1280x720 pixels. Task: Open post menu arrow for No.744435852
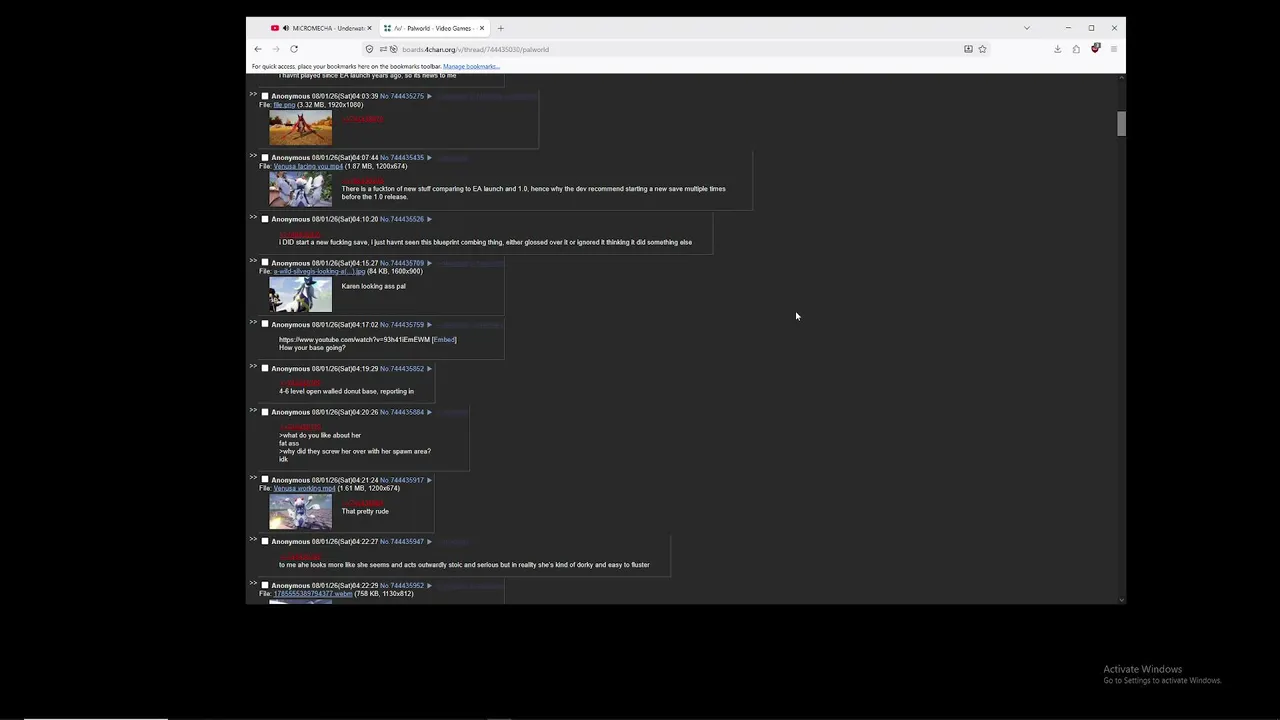pyautogui.click(x=430, y=369)
